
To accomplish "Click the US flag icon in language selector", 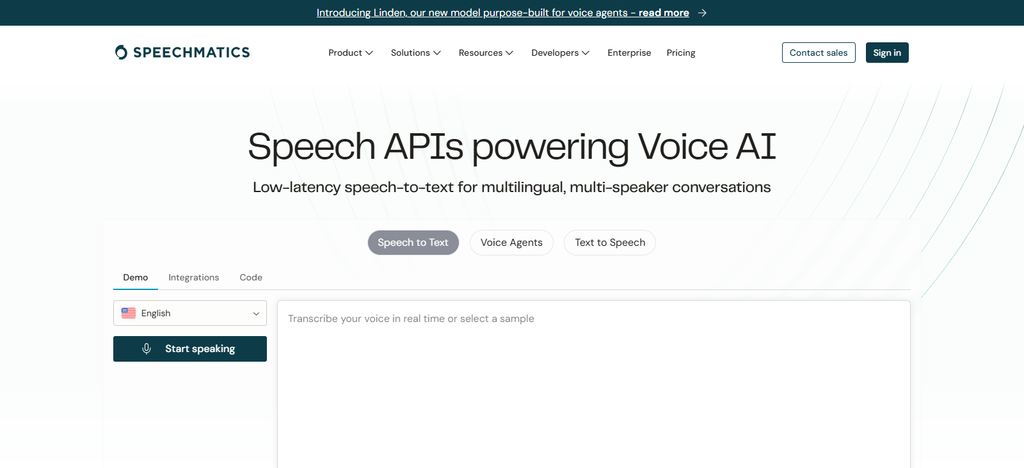I will pyautogui.click(x=129, y=313).
